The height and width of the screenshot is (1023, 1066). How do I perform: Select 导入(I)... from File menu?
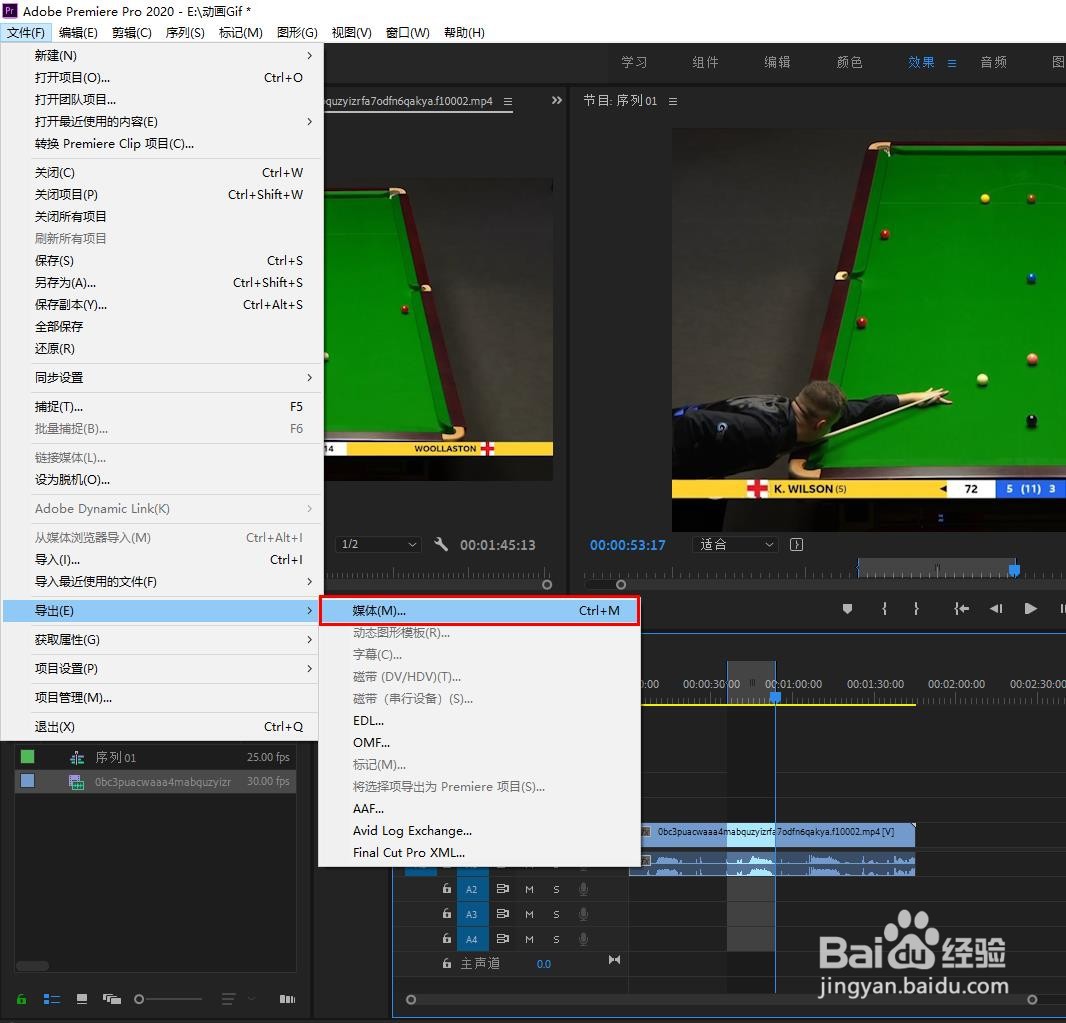tap(162, 559)
